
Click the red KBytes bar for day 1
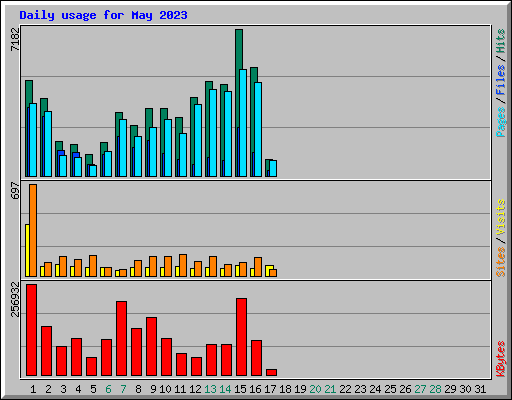31,330
